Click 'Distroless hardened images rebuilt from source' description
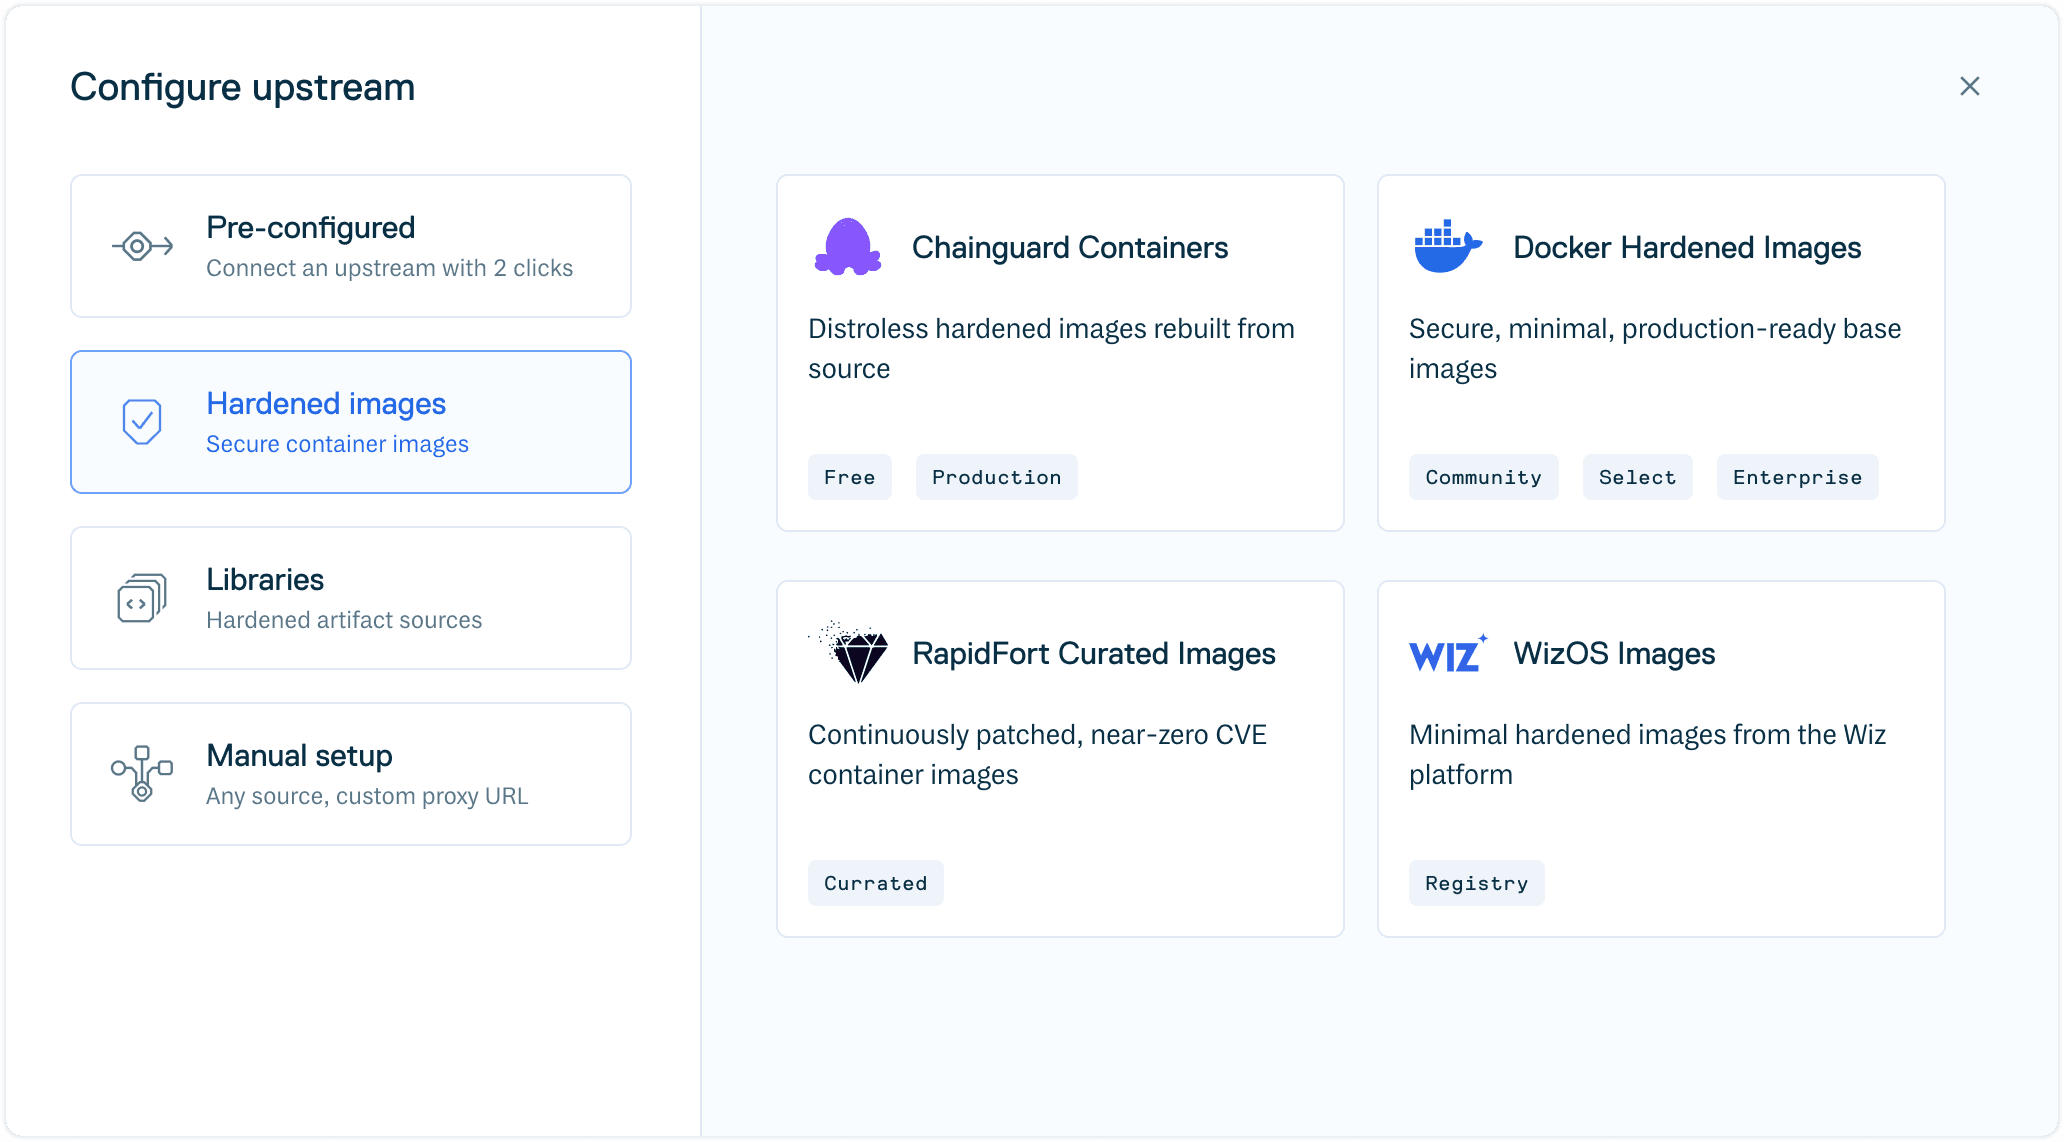This screenshot has width=2064, height=1142. [1052, 349]
